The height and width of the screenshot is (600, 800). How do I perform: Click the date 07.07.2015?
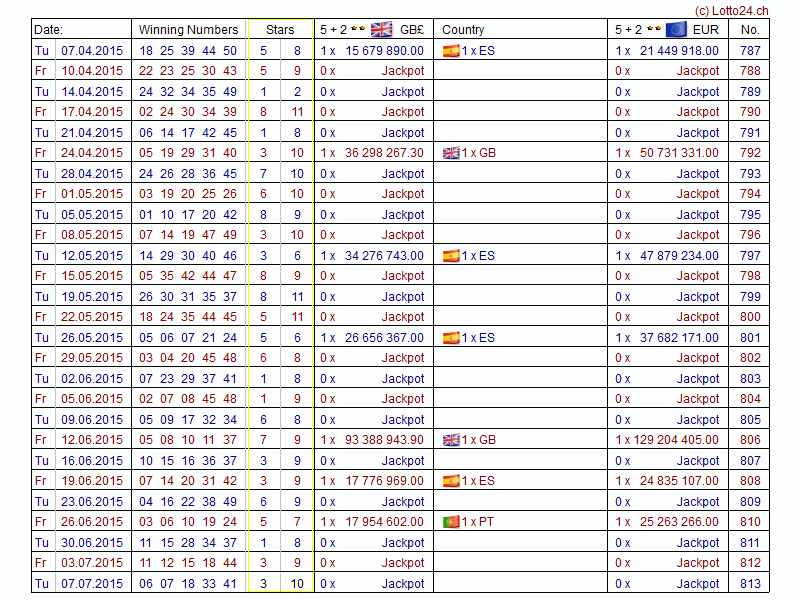92,584
